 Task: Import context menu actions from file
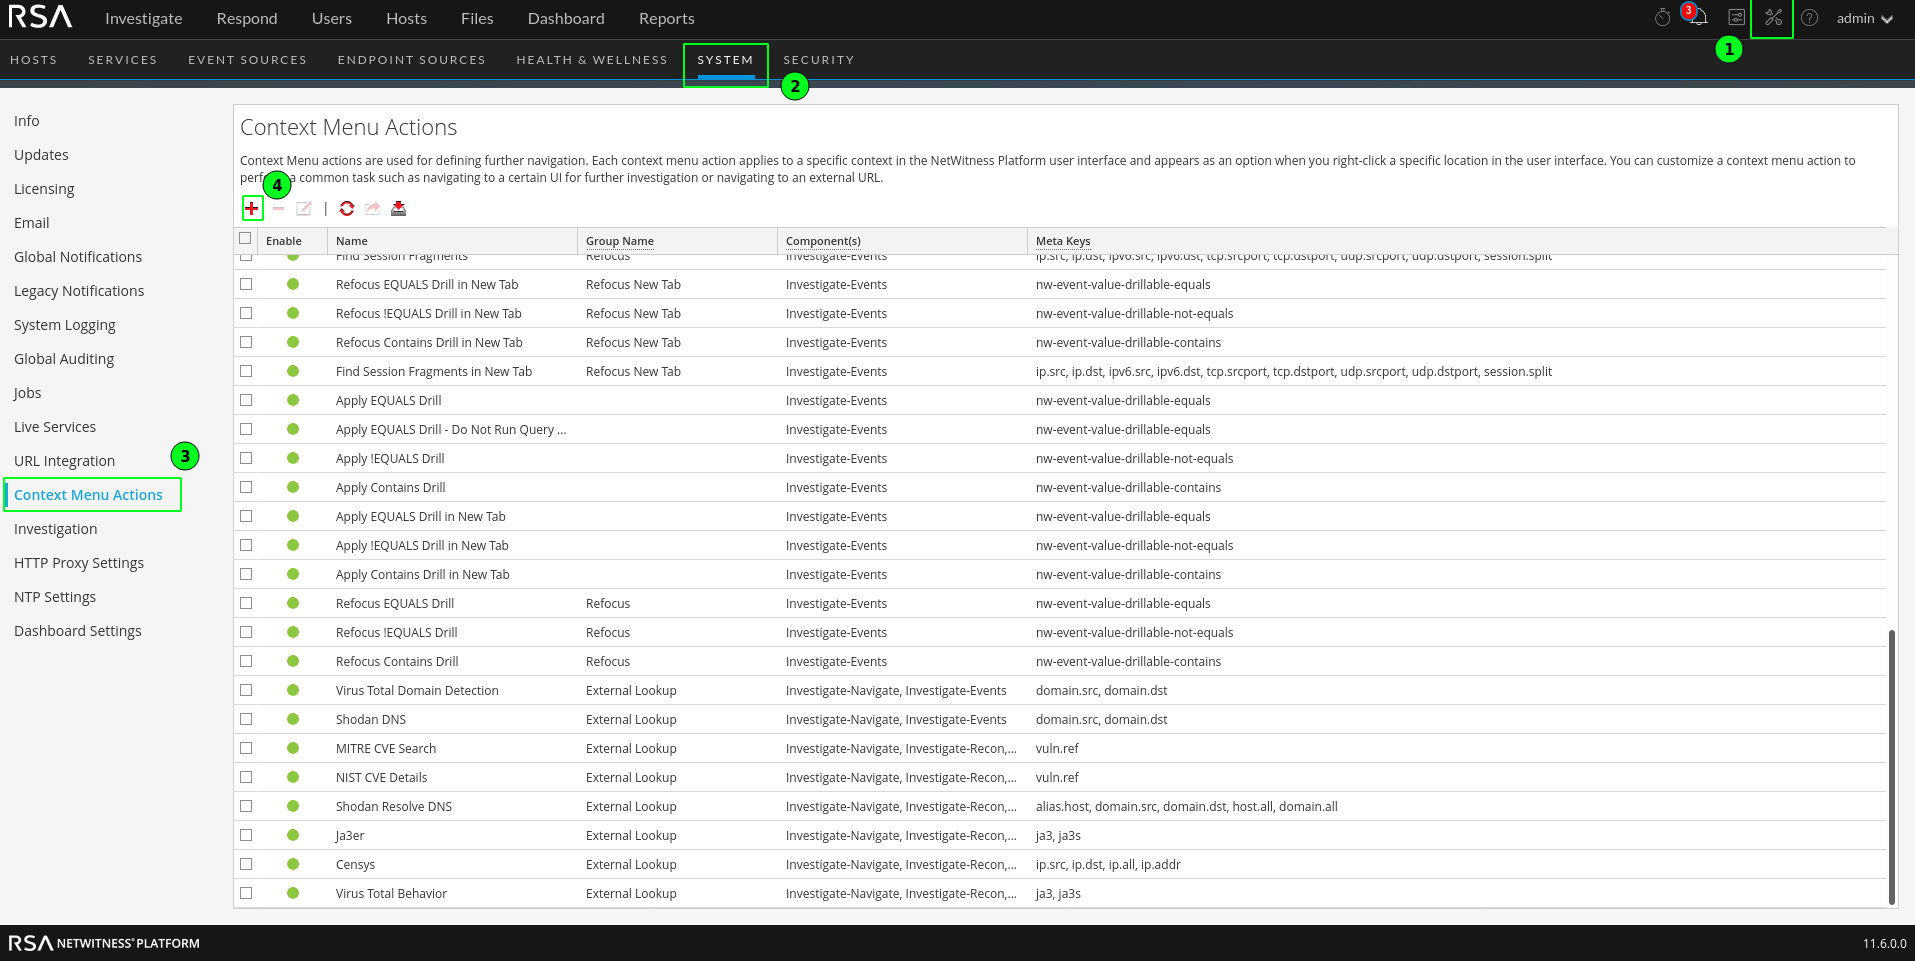click(x=398, y=208)
